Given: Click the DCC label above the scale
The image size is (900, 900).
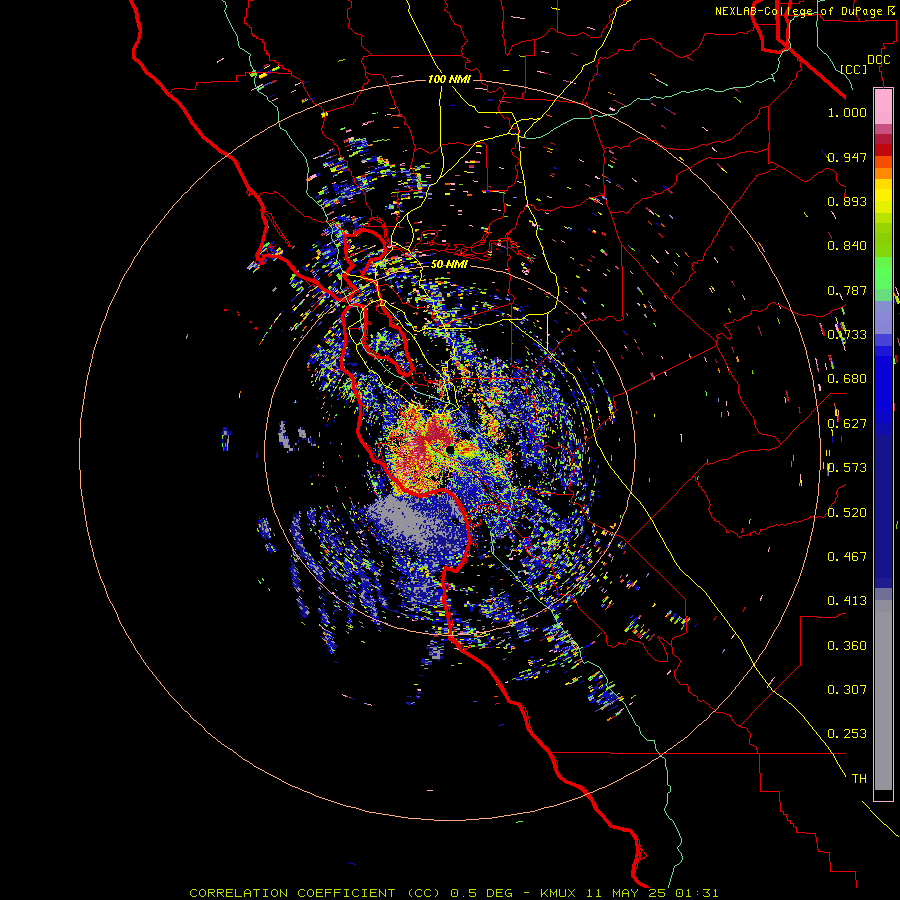Looking at the screenshot, I should (878, 59).
